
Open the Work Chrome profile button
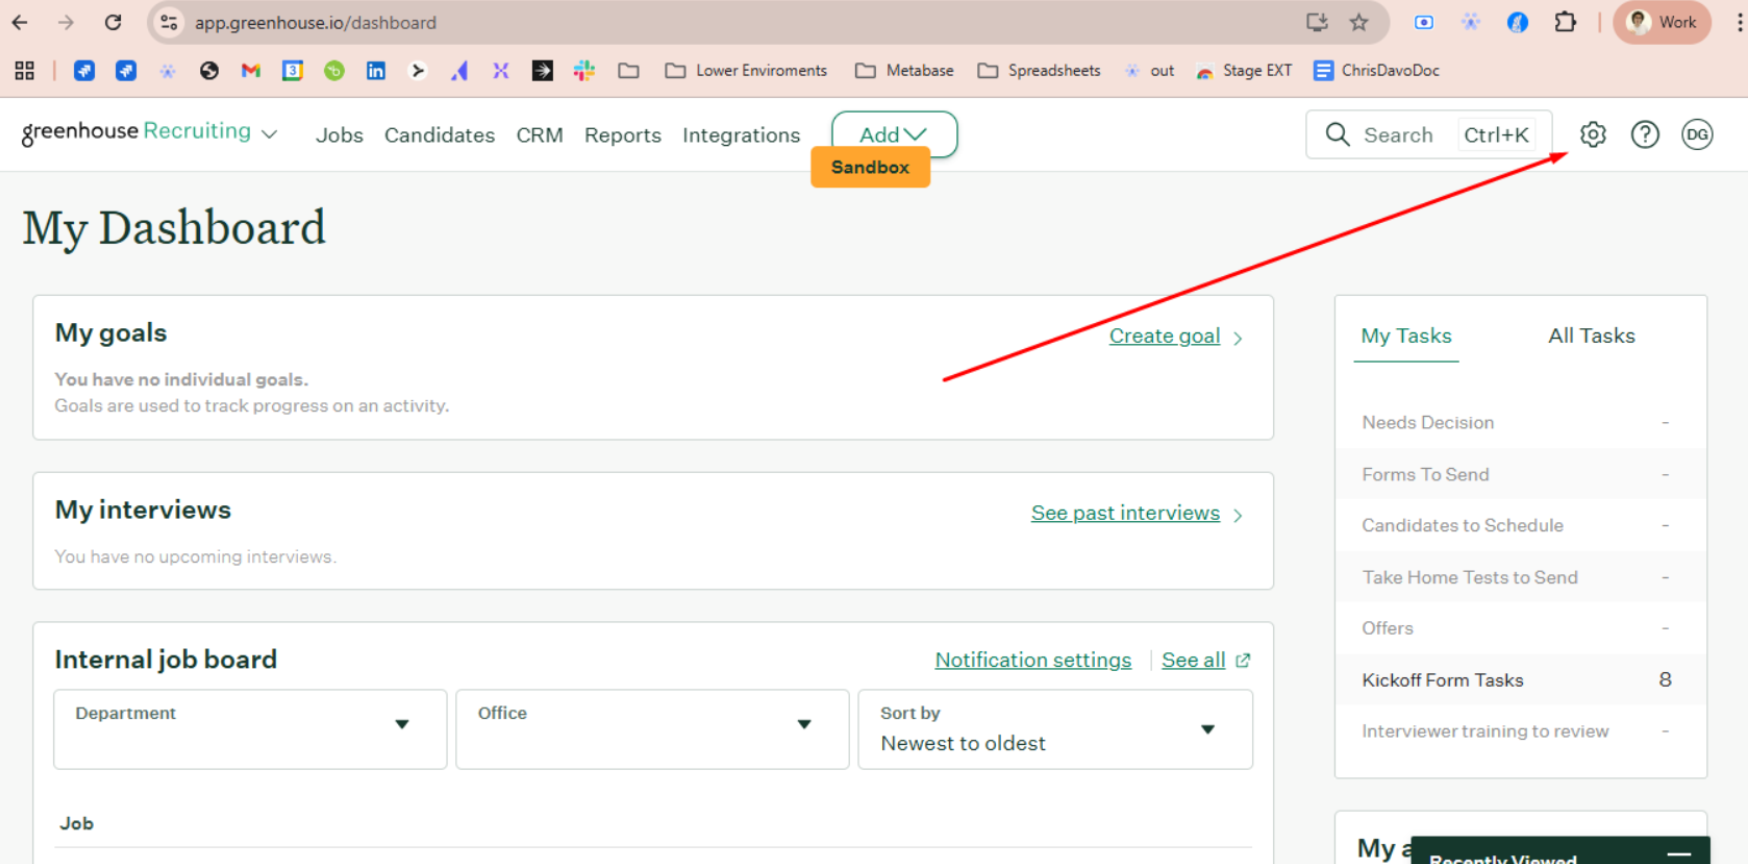coord(1662,22)
